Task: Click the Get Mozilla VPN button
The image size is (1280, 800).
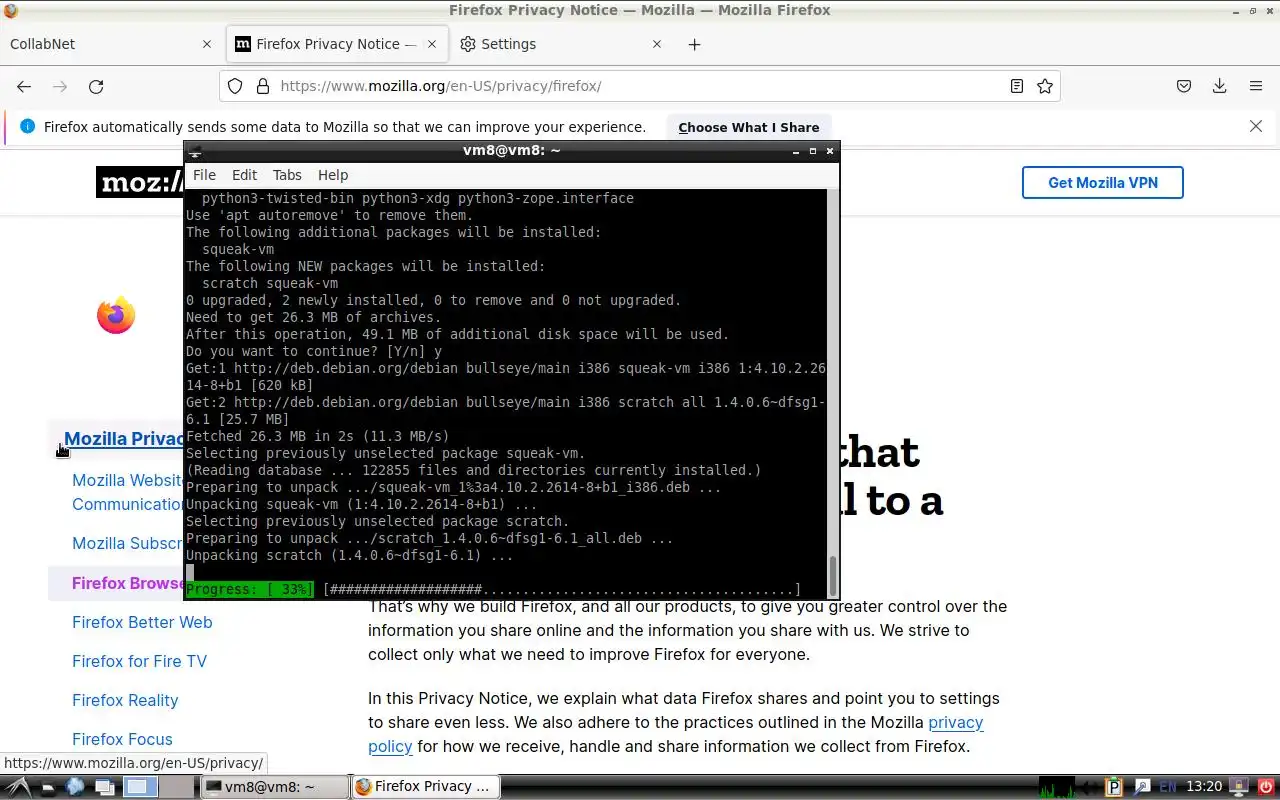Action: 1103,182
